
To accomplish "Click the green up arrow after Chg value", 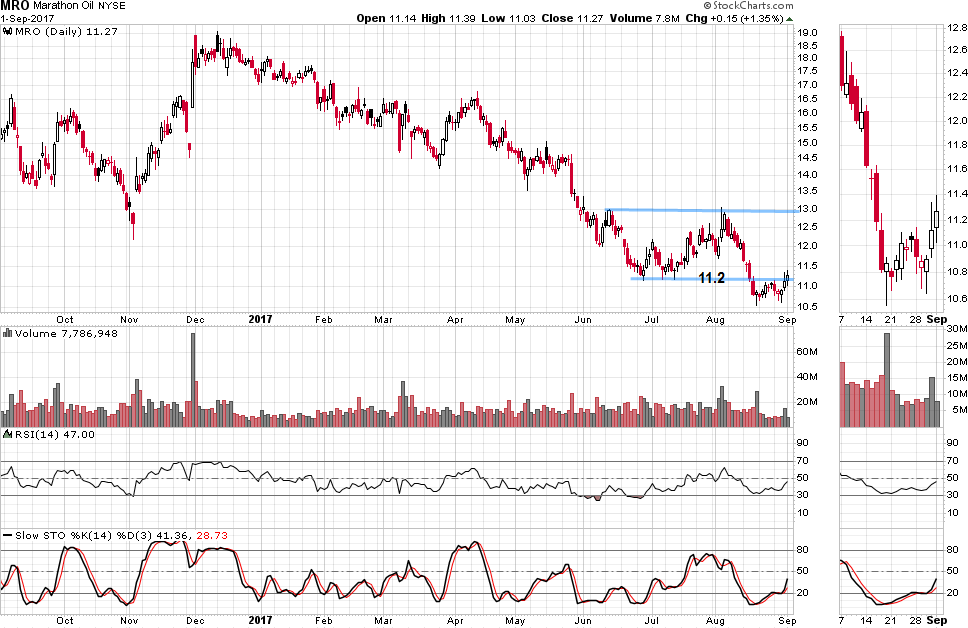I will [x=789, y=19].
